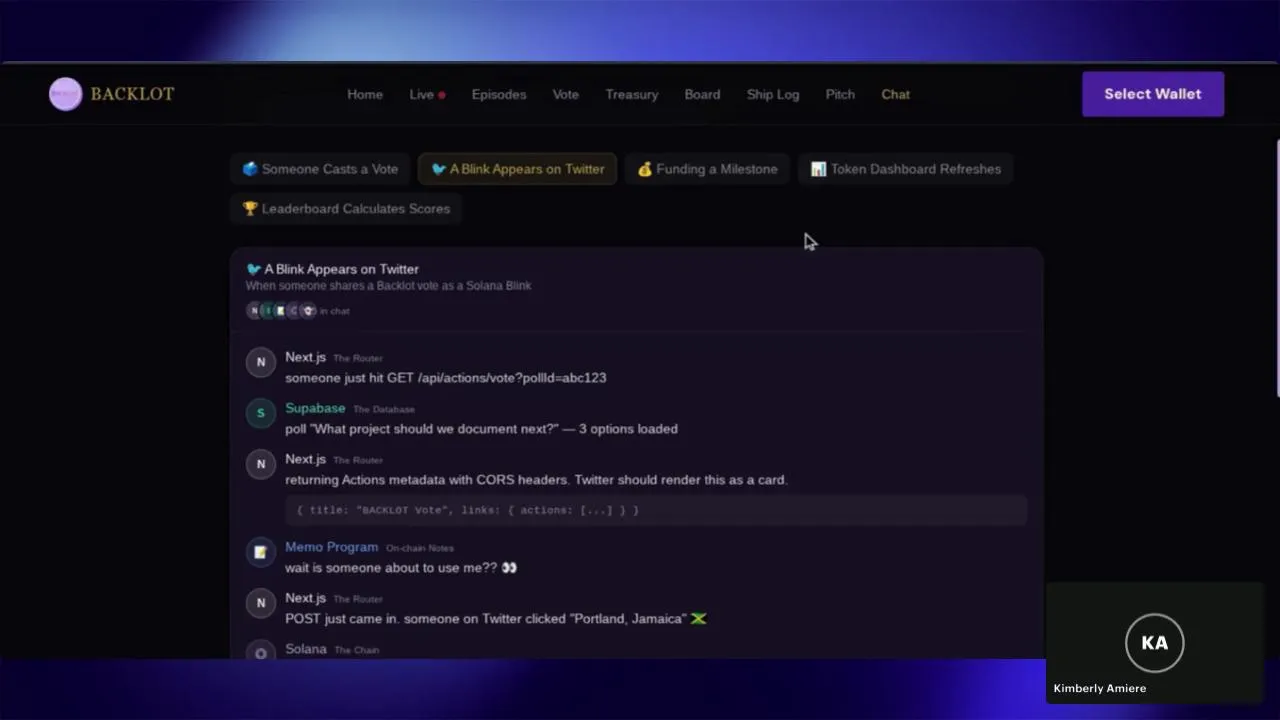Viewport: 1280px width, 720px height.
Task: Click the message about 'Portland, Jamaica'
Action: point(496,619)
